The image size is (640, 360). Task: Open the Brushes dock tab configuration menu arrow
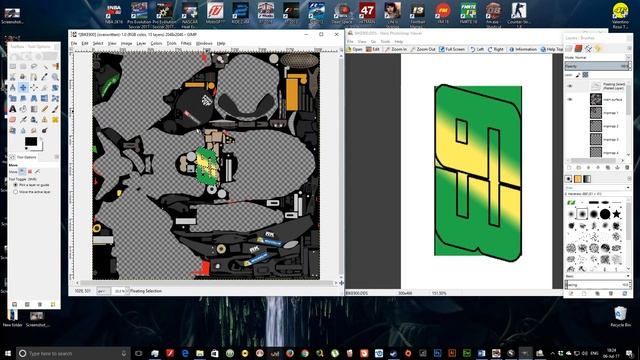click(x=629, y=179)
